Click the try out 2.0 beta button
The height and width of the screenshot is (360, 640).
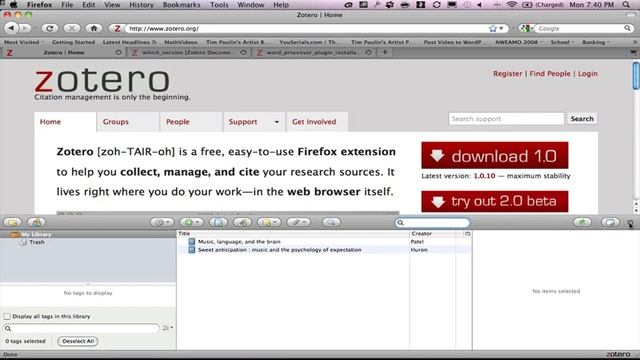point(495,201)
